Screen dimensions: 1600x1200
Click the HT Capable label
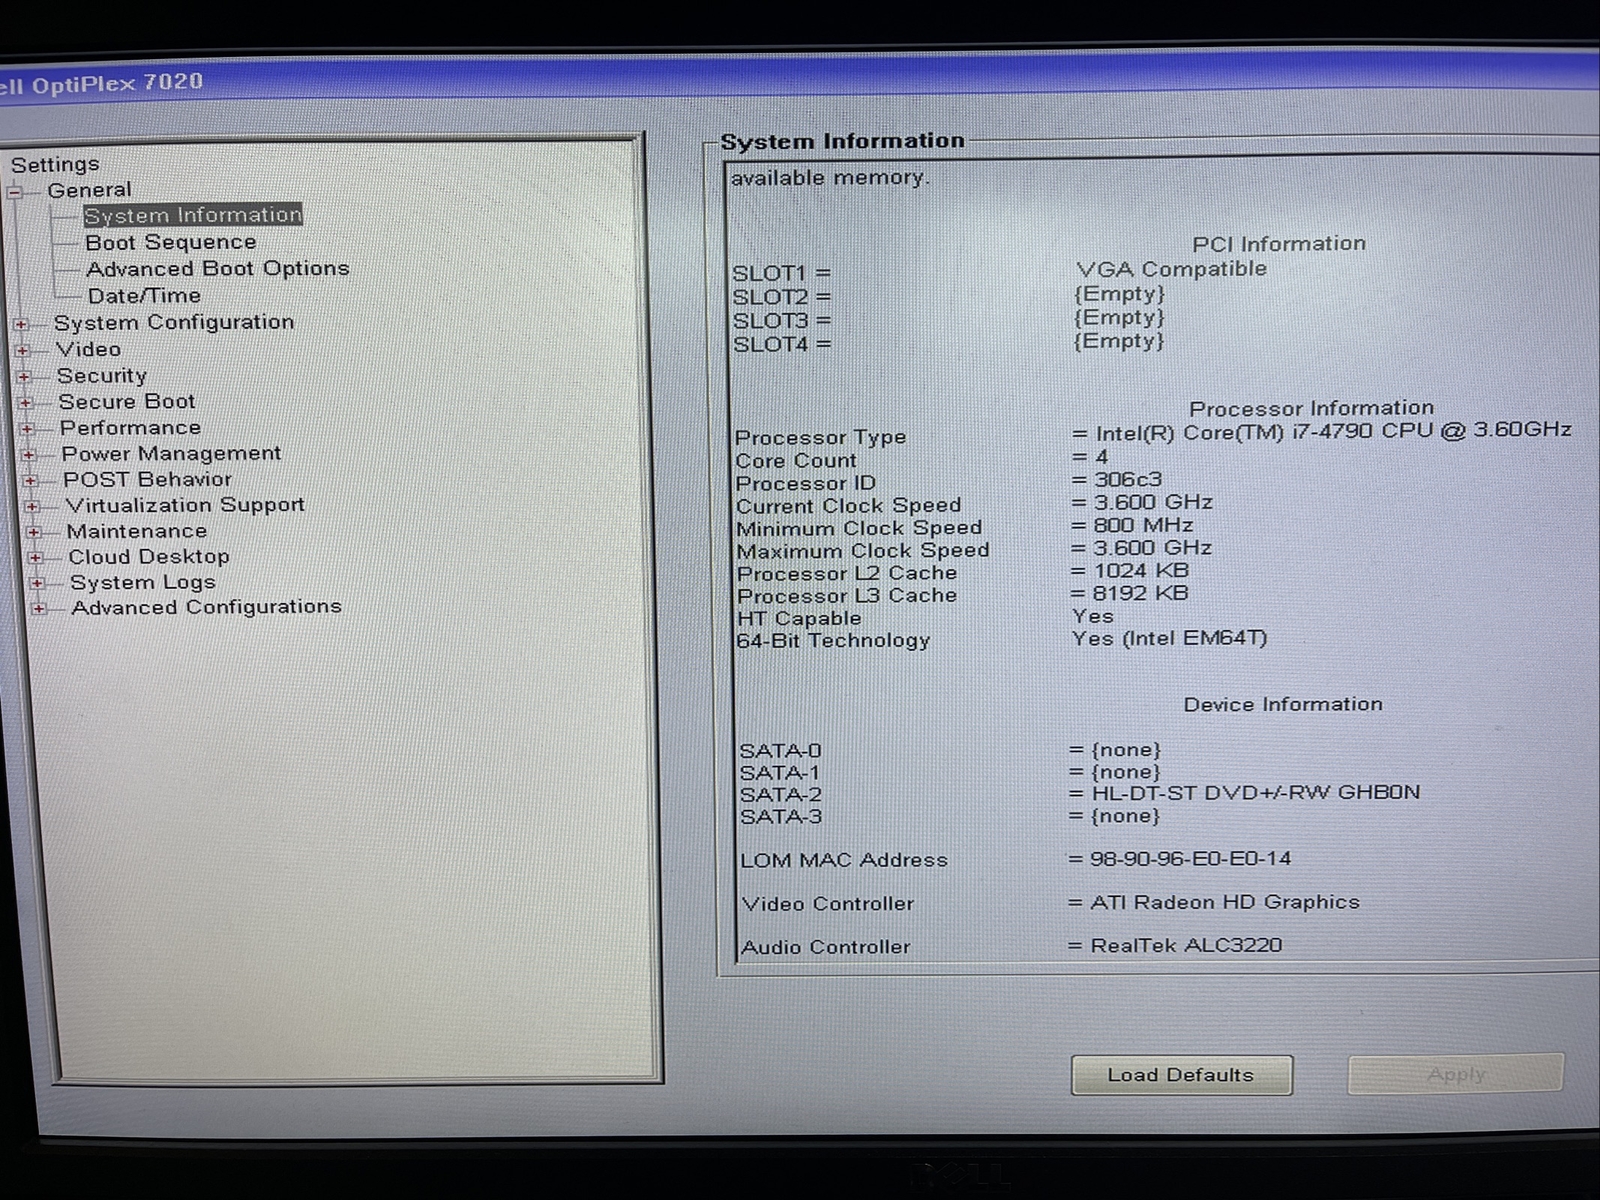pyautogui.click(x=799, y=619)
